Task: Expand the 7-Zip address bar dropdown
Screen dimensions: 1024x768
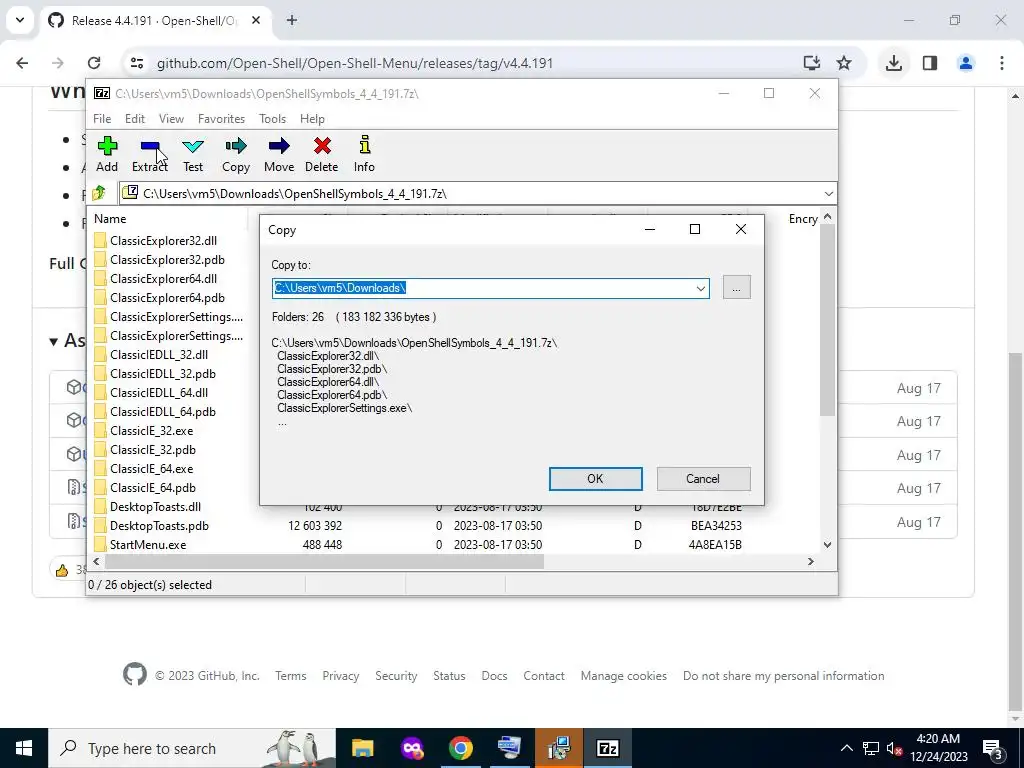Action: 828,194
